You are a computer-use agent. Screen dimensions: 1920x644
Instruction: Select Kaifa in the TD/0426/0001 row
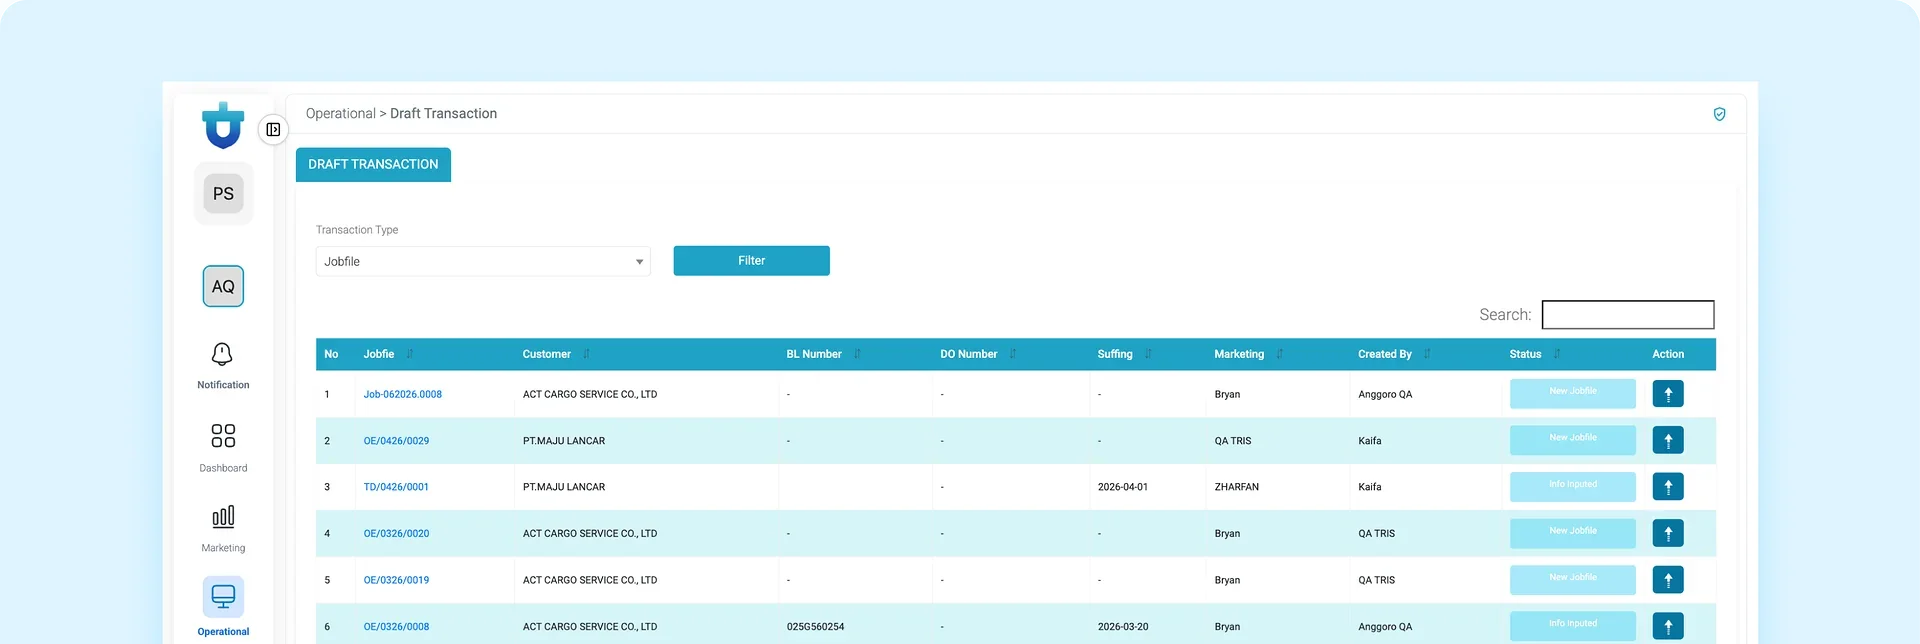pos(1370,487)
